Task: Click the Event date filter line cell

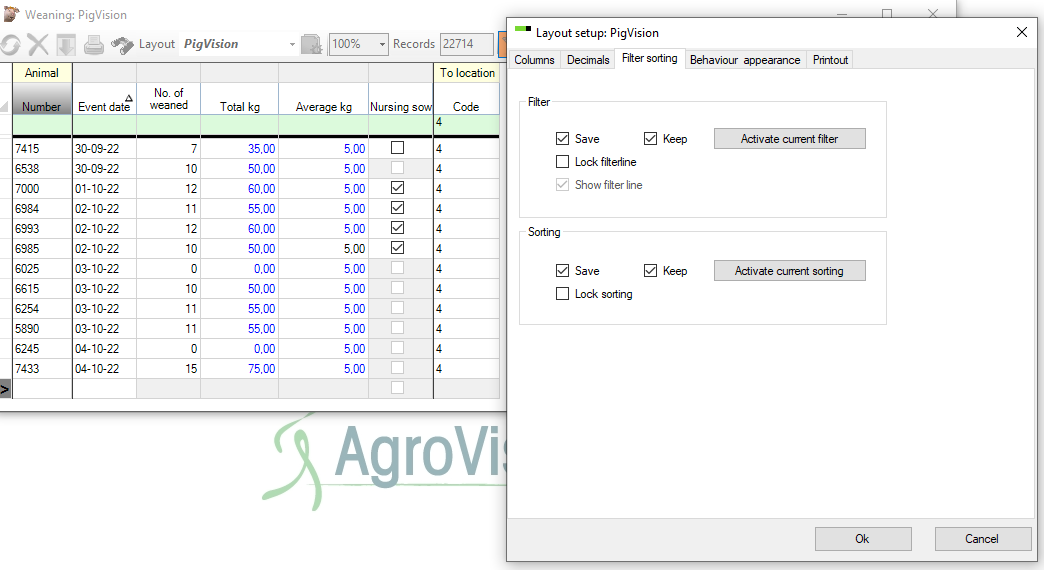Action: tap(104, 125)
